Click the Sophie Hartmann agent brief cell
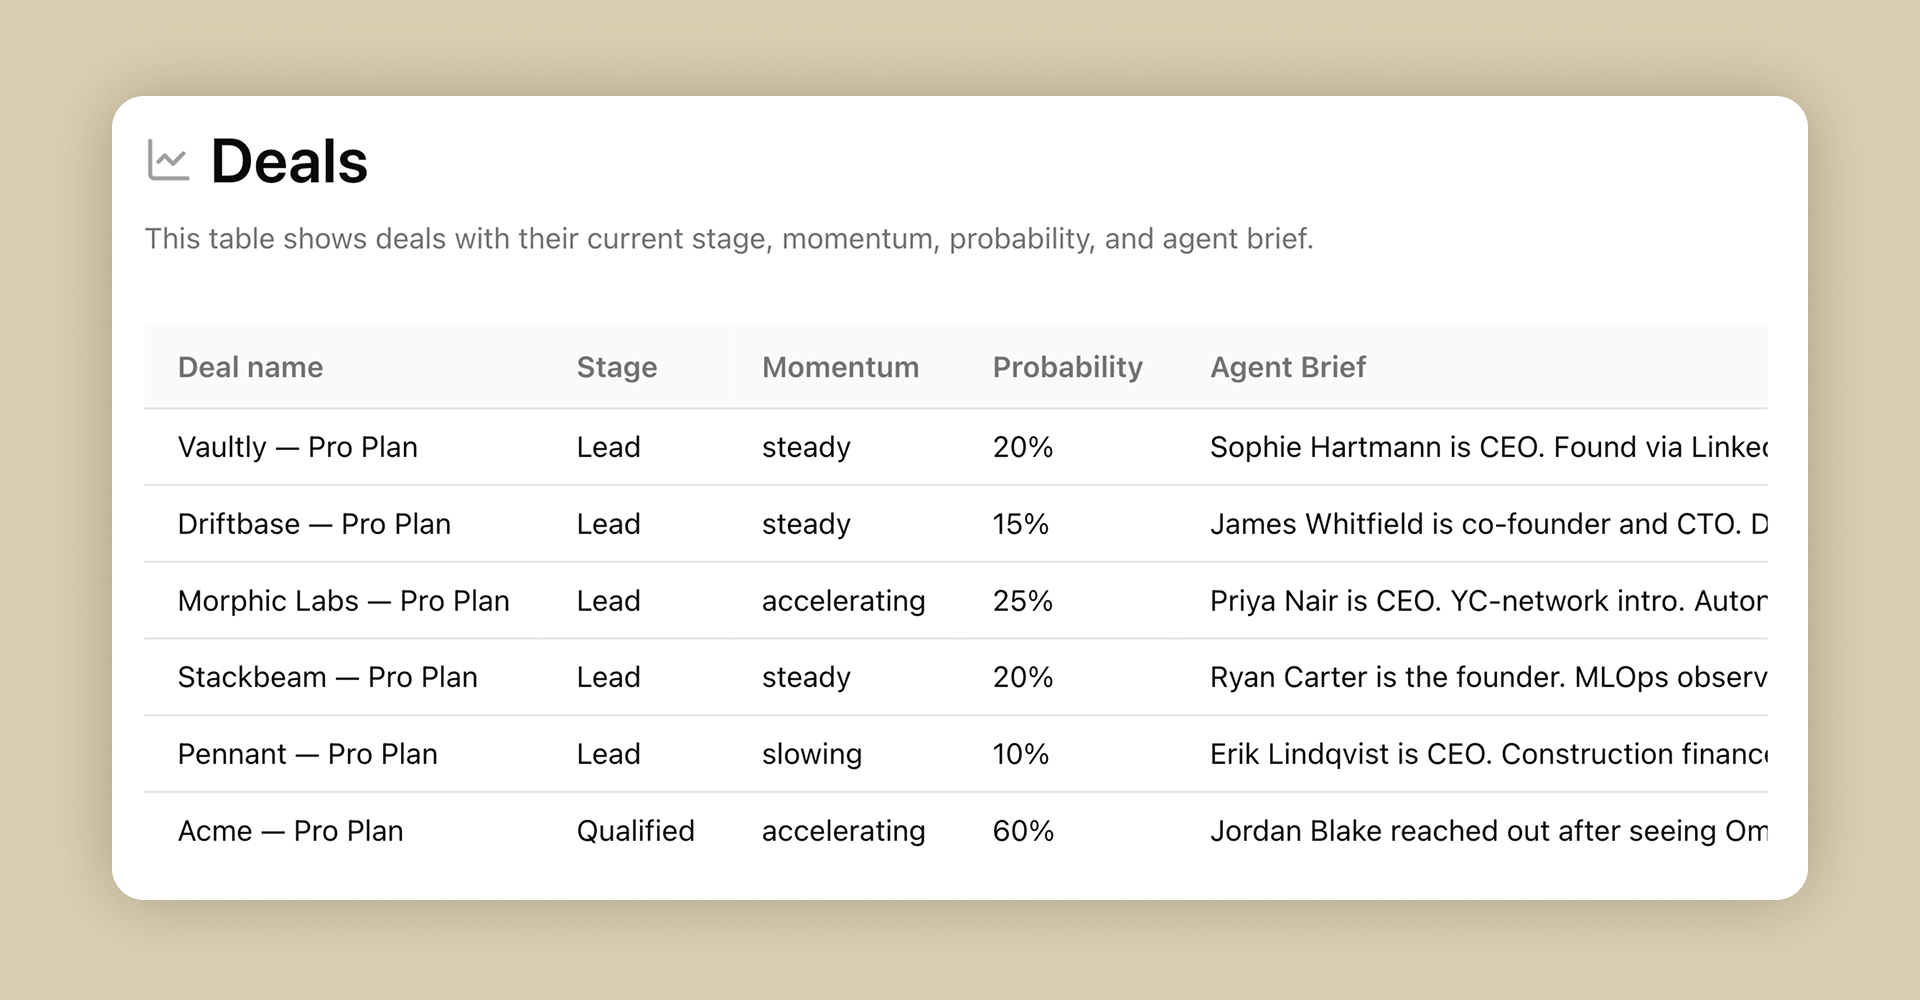The height and width of the screenshot is (1000, 1920). pyautogui.click(x=1487, y=447)
